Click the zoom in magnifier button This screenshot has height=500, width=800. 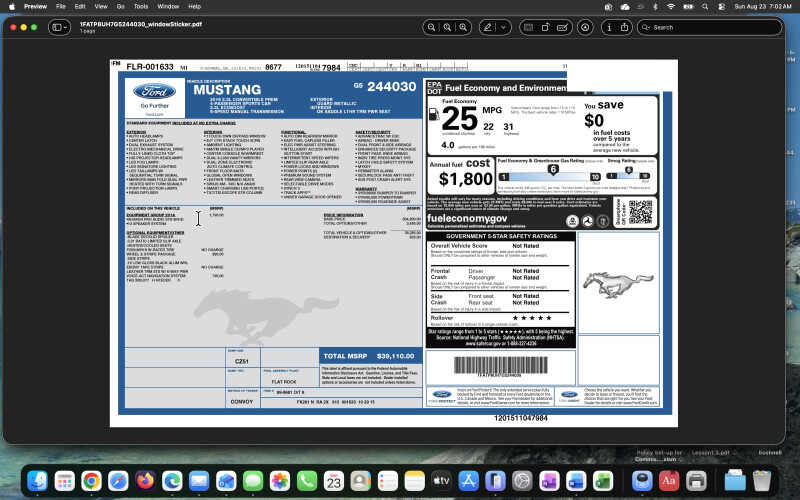(x=463, y=28)
